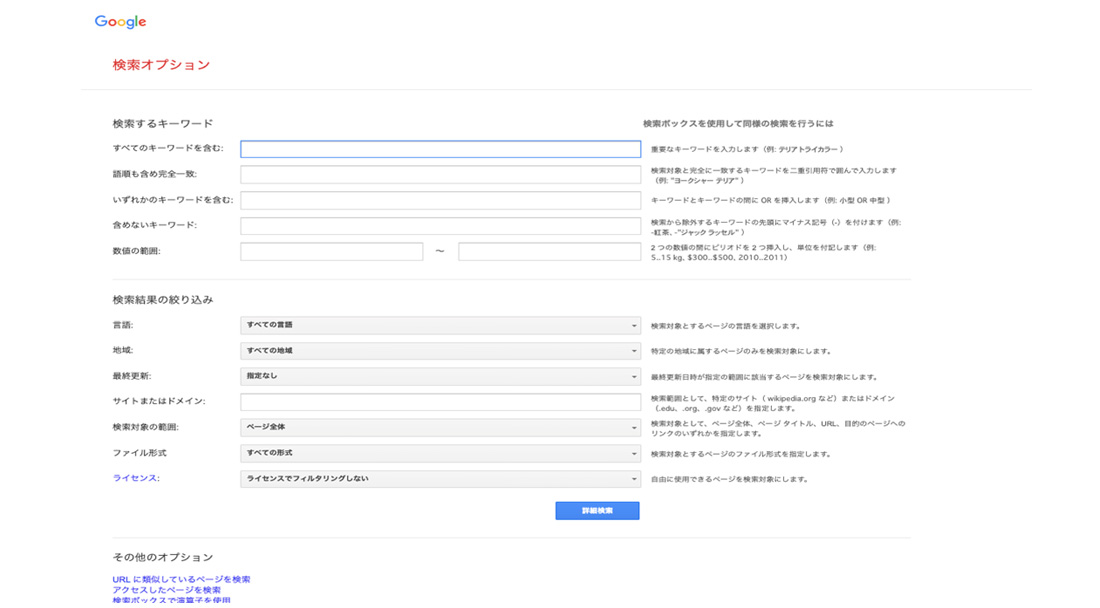This screenshot has width=1100, height=608.
Task: Click the 含めないキーワード text box
Action: (x=440, y=226)
